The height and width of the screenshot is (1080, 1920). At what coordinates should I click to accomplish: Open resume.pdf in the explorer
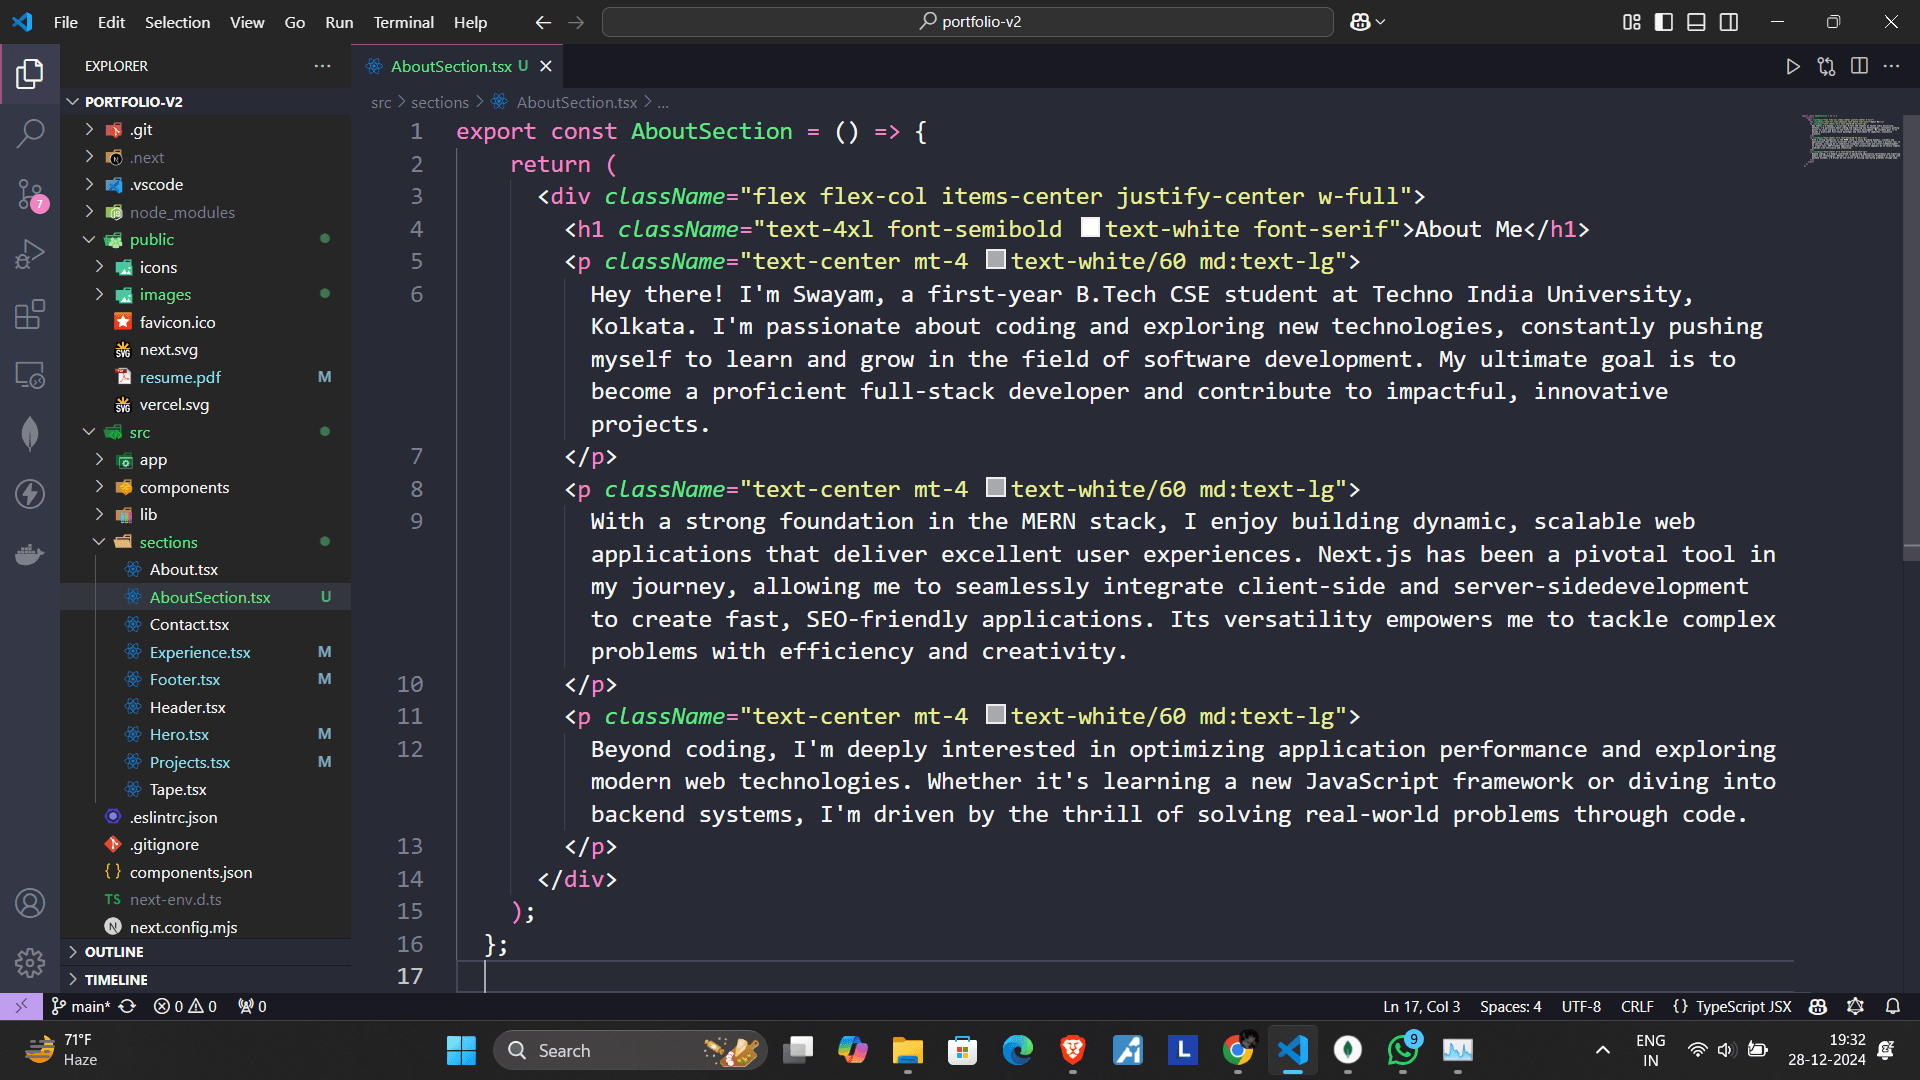tap(180, 377)
